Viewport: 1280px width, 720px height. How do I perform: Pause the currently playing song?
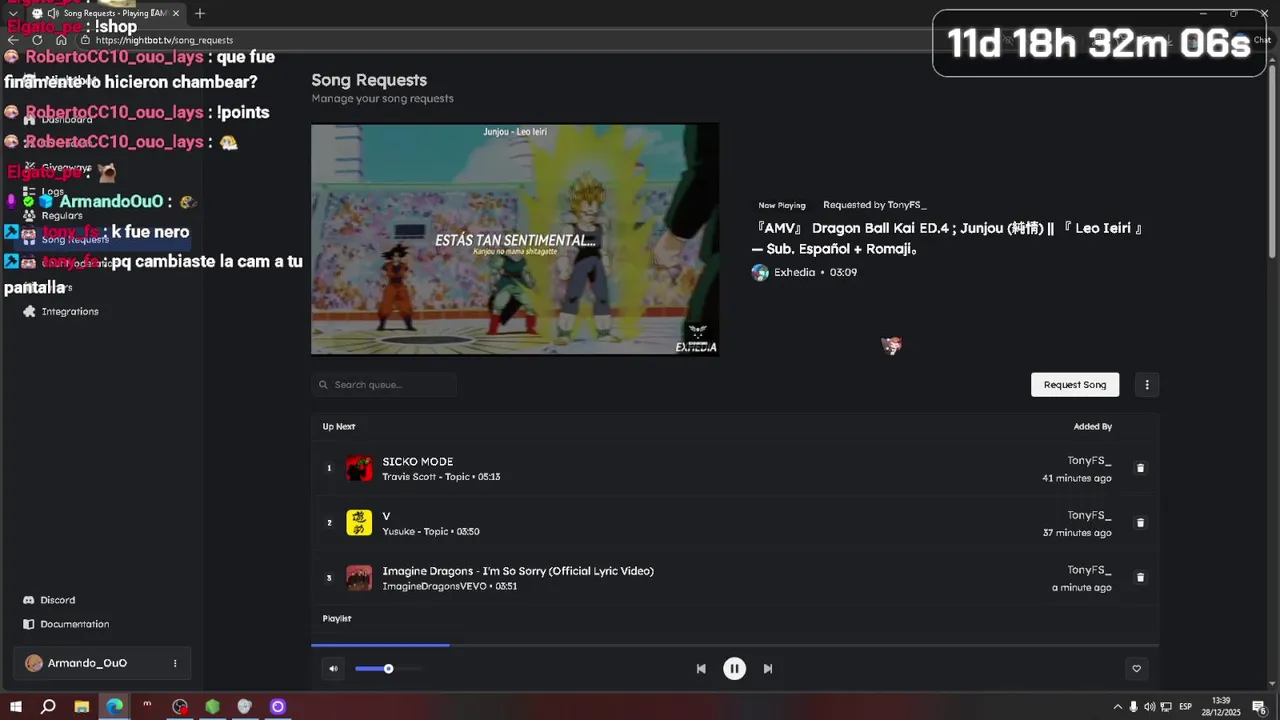(734, 669)
